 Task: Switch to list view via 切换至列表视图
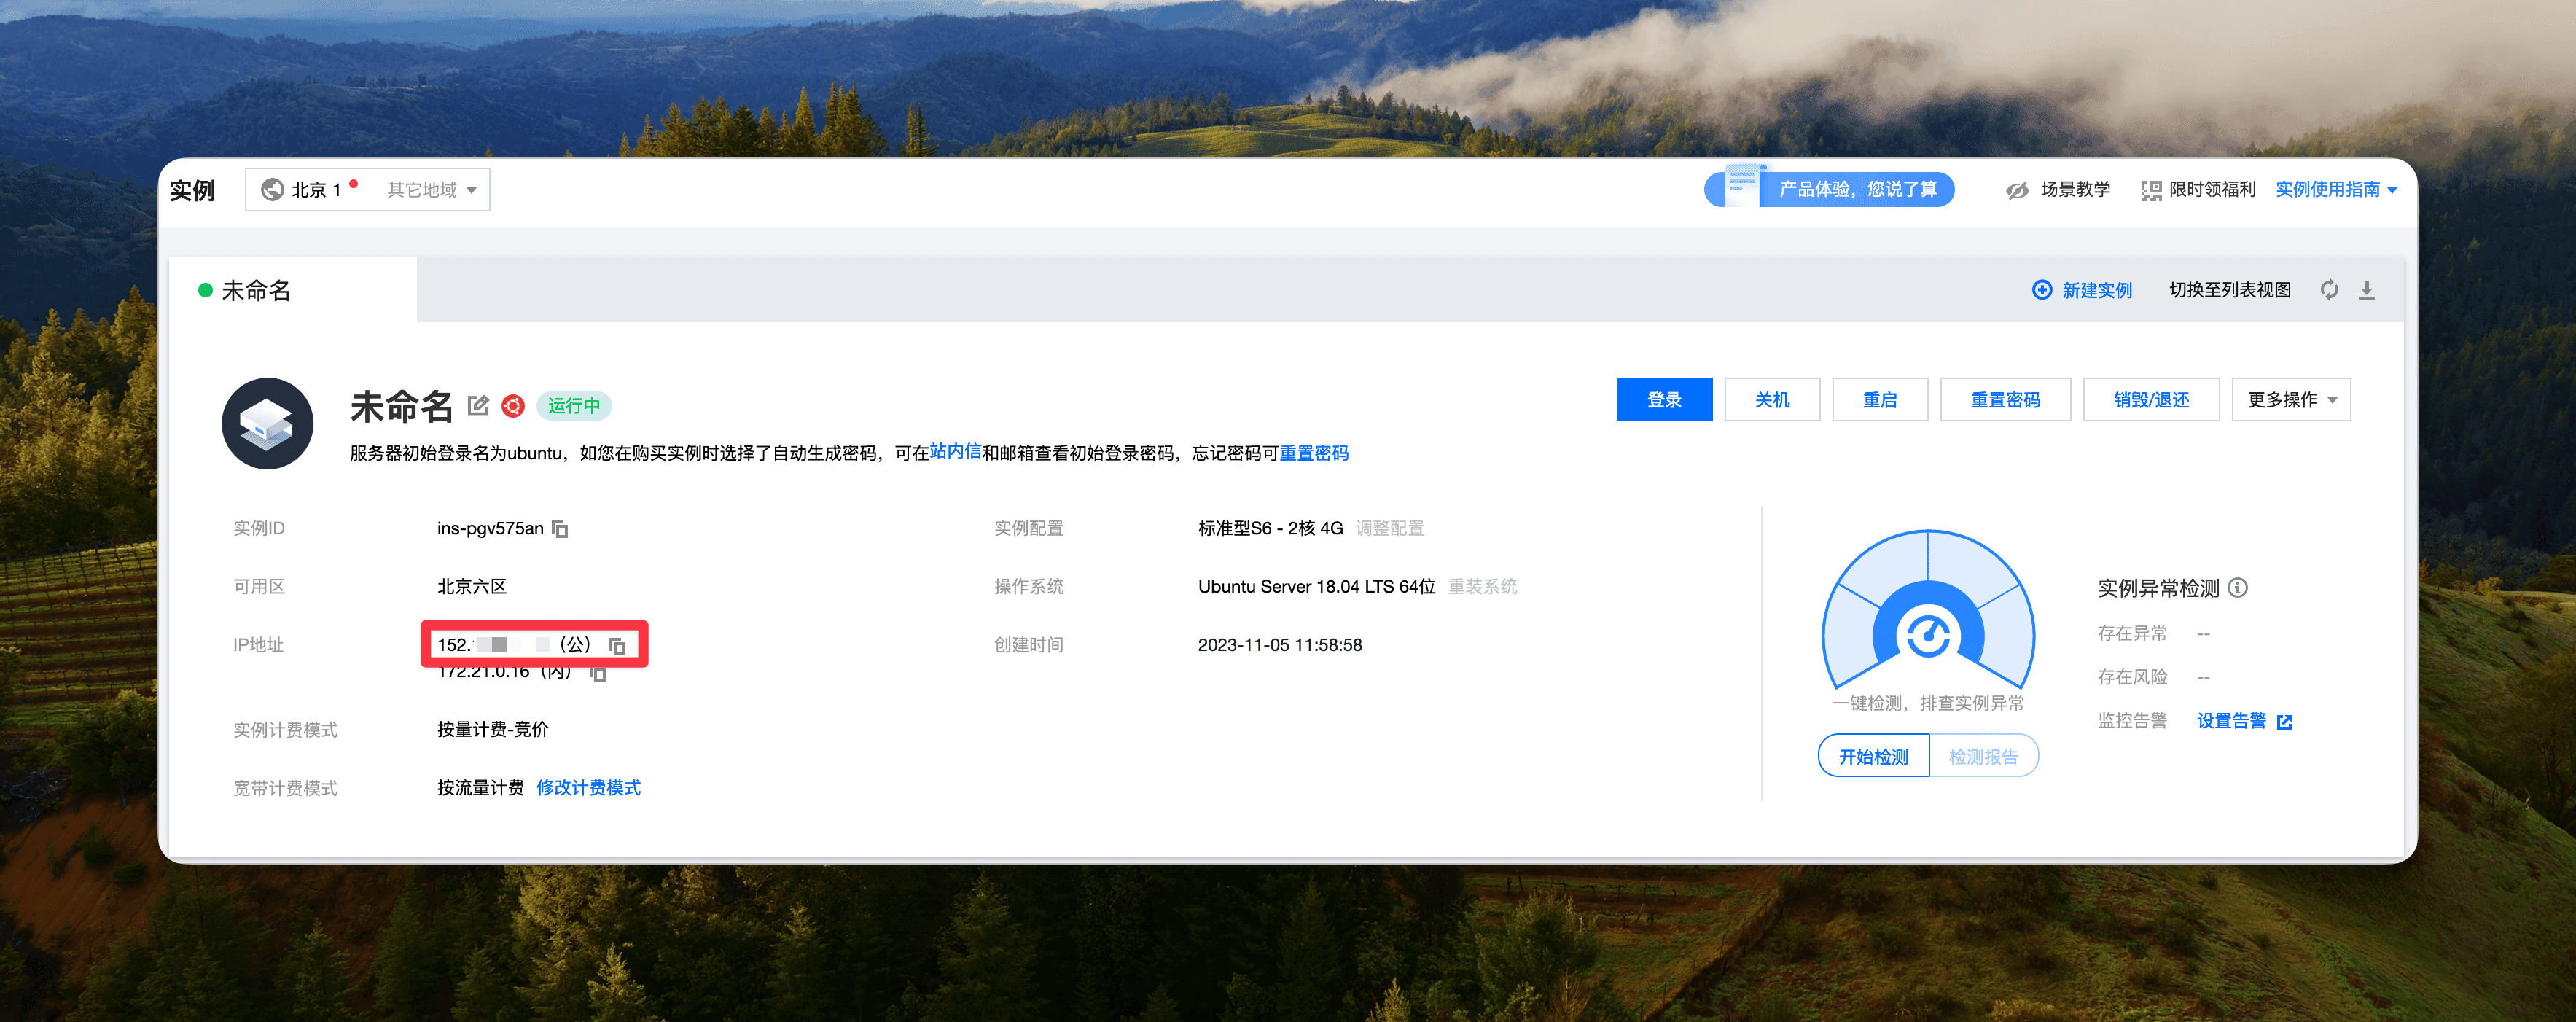click(2229, 290)
